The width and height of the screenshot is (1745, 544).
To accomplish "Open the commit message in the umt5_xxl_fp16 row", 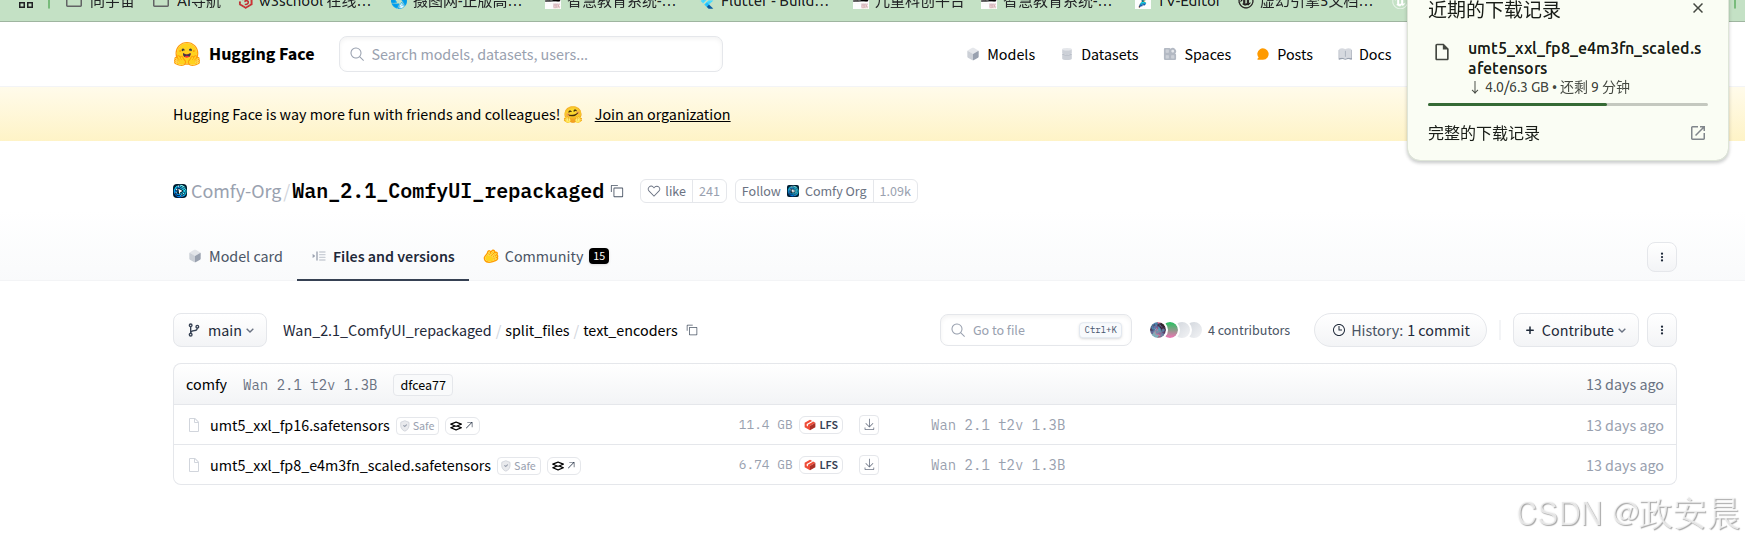I will (x=998, y=425).
